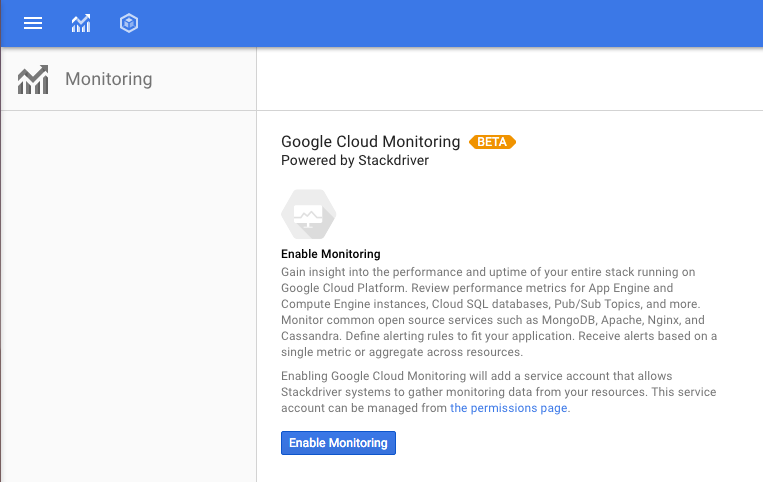Select the Monitoring label in sidebar header
Screen dimensions: 763x482
click(x=108, y=79)
